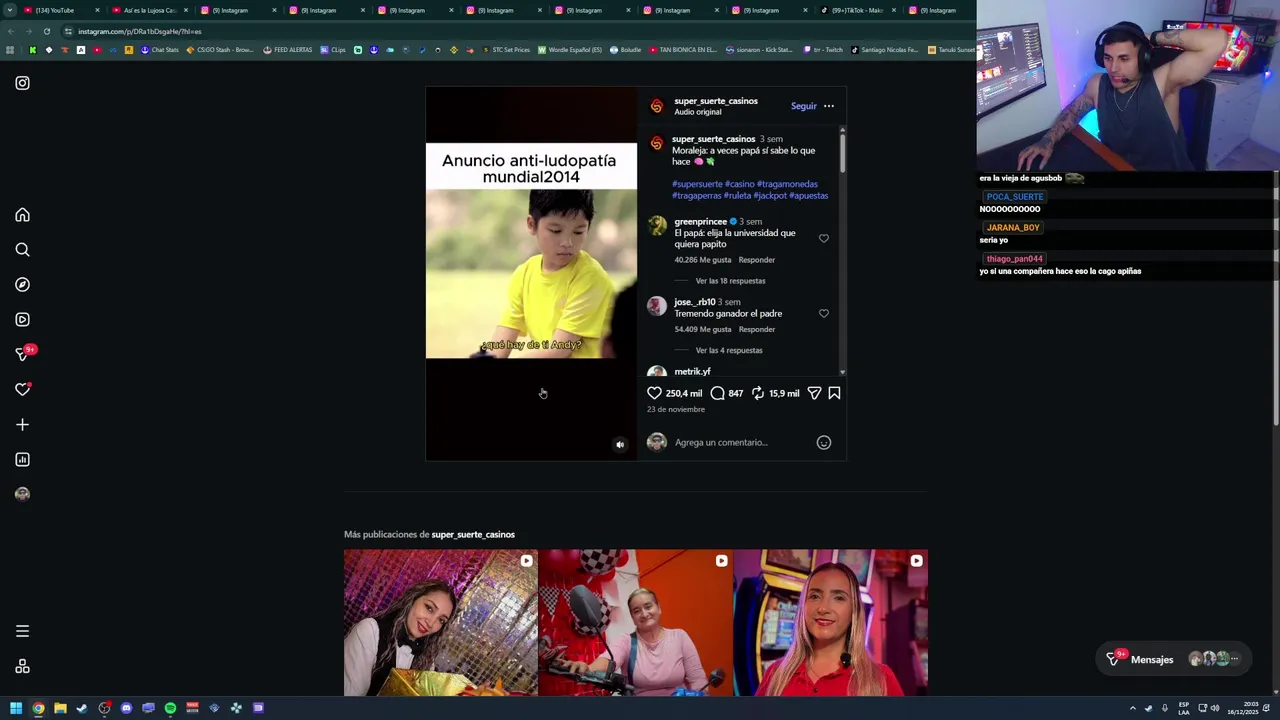The height and width of the screenshot is (720, 1280).
Task: Click the repost icon next to 15,9 mil
Action: pos(758,393)
